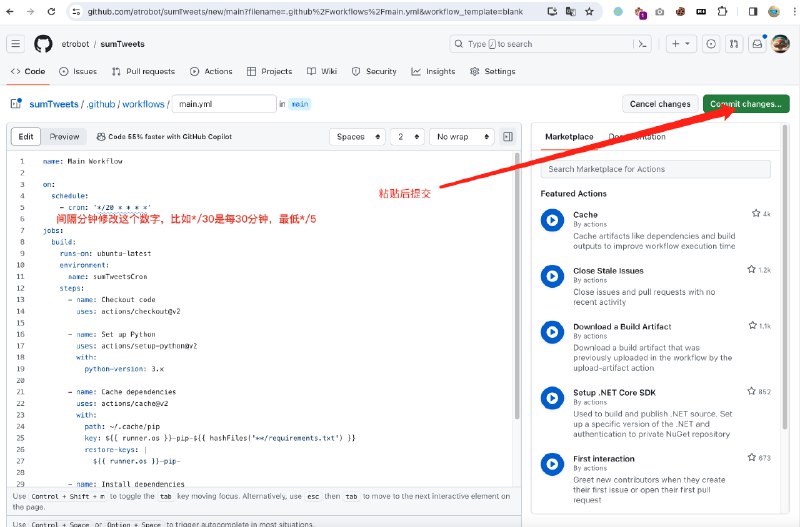Viewport: 800px width, 527px height.
Task: Open the user profile avatar menu
Action: 780,44
